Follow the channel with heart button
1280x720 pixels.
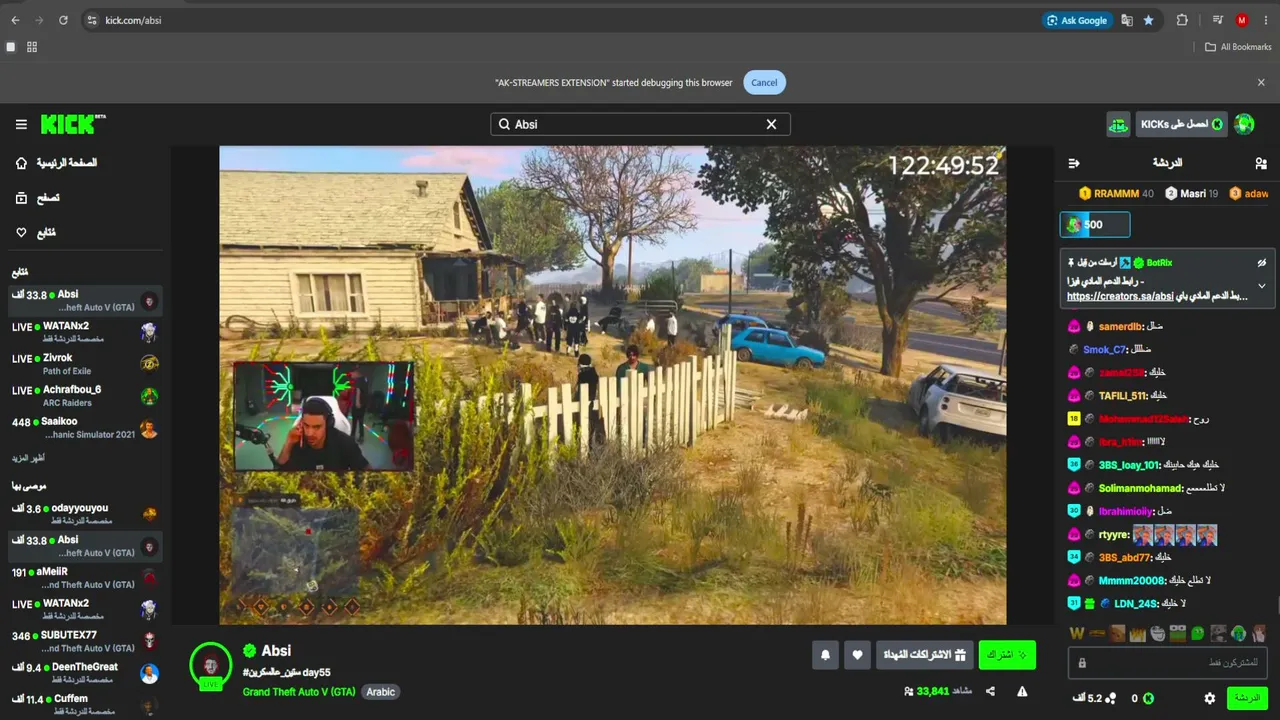(857, 655)
